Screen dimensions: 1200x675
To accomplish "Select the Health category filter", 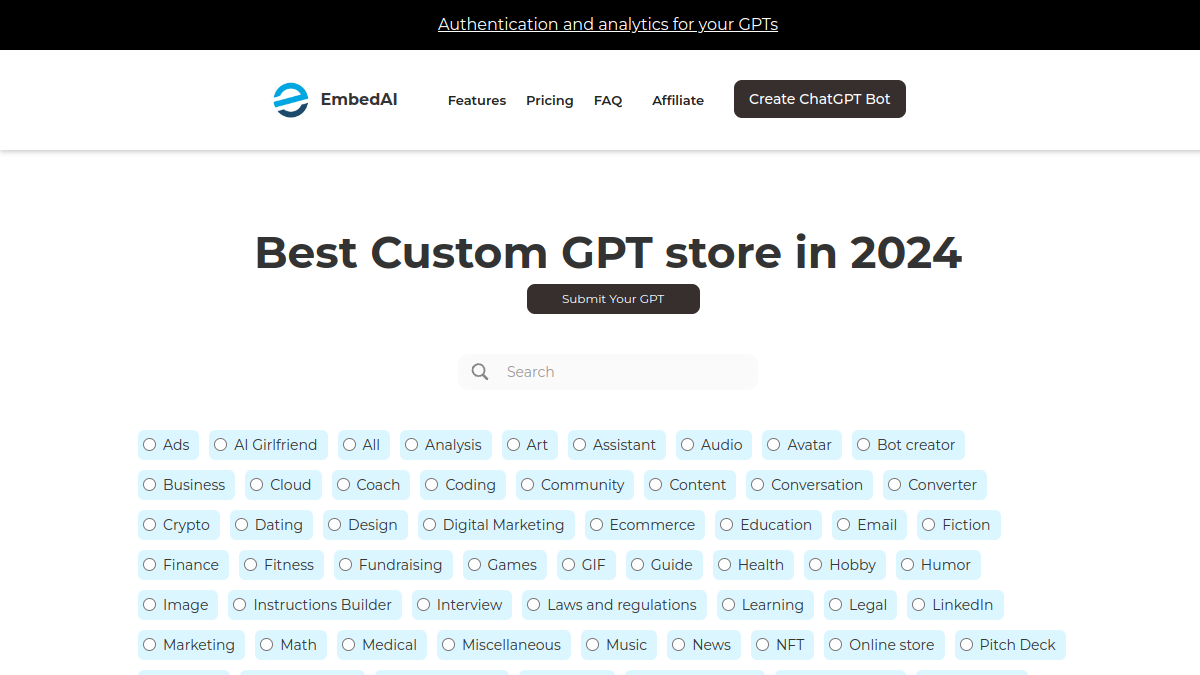I will (x=754, y=565).
